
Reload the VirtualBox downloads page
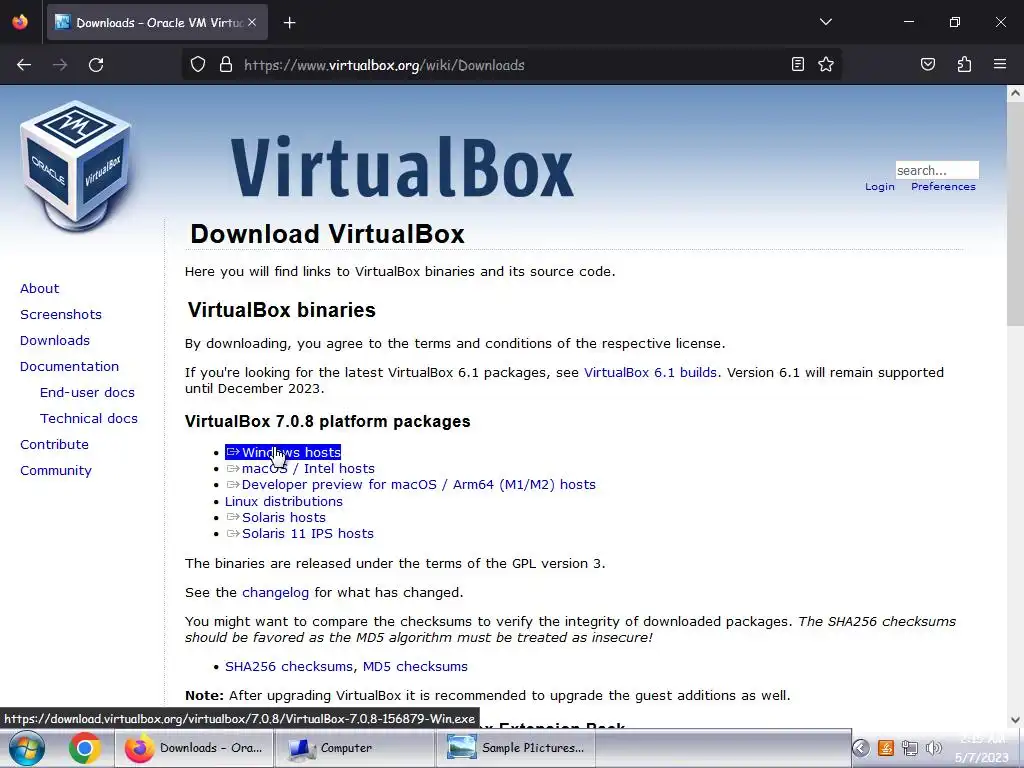click(96, 65)
